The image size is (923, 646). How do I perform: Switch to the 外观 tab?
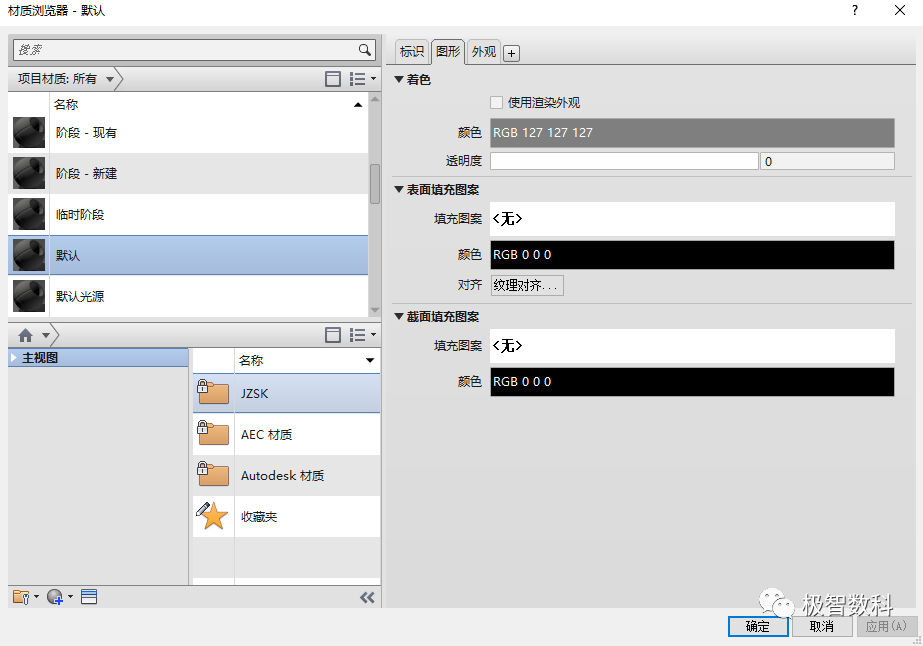tap(484, 52)
